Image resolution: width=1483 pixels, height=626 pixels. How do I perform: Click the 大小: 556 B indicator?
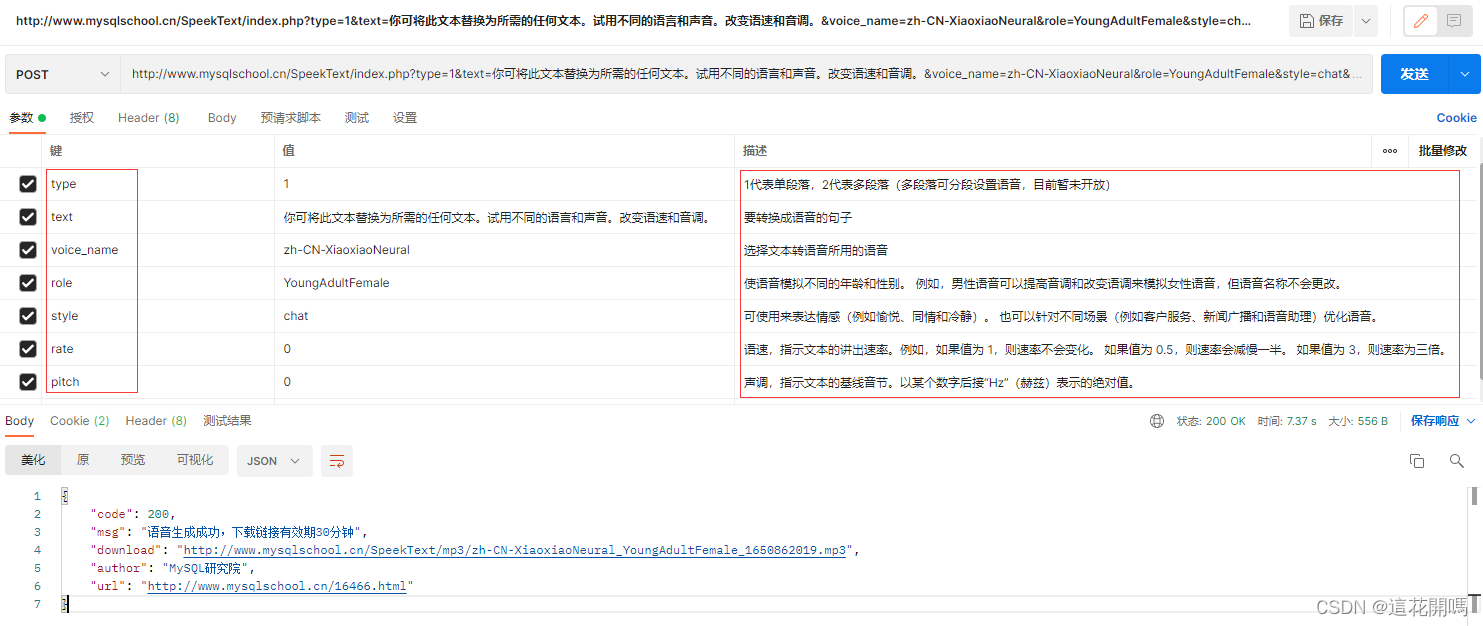click(1358, 421)
